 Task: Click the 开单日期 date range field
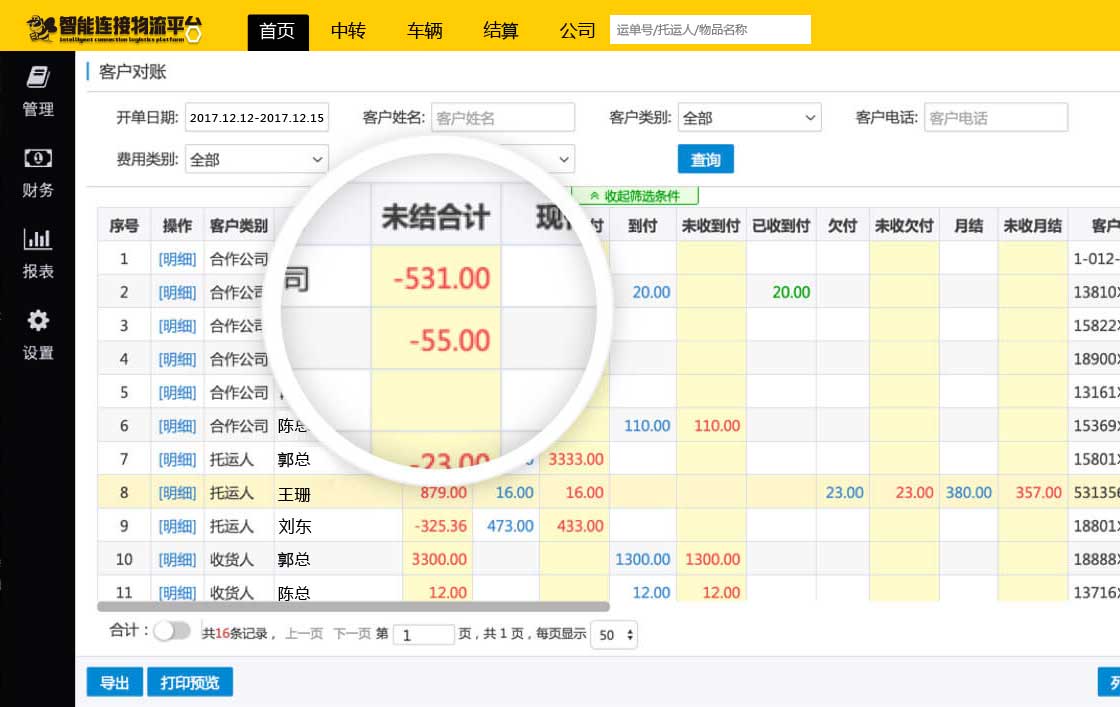[257, 118]
